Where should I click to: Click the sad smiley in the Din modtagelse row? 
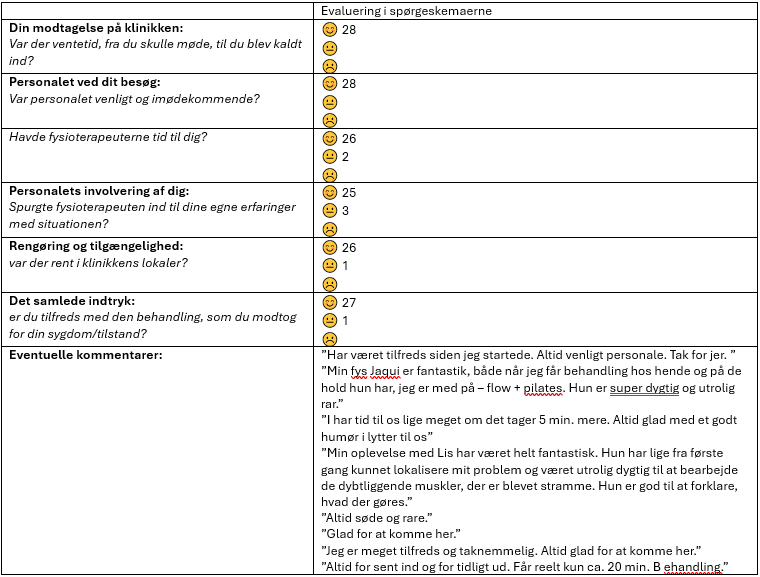tap(329, 66)
